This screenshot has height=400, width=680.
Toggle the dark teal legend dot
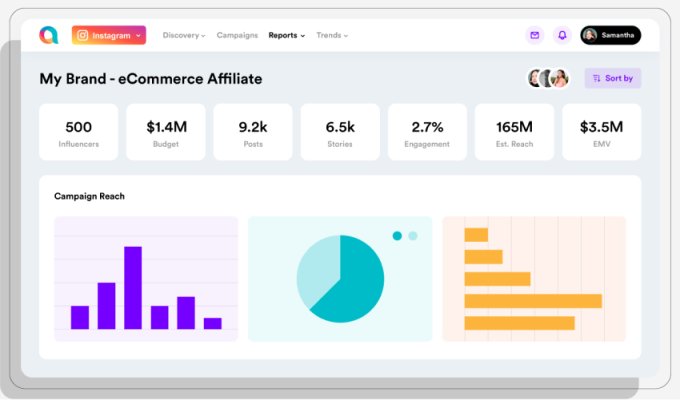tap(397, 236)
